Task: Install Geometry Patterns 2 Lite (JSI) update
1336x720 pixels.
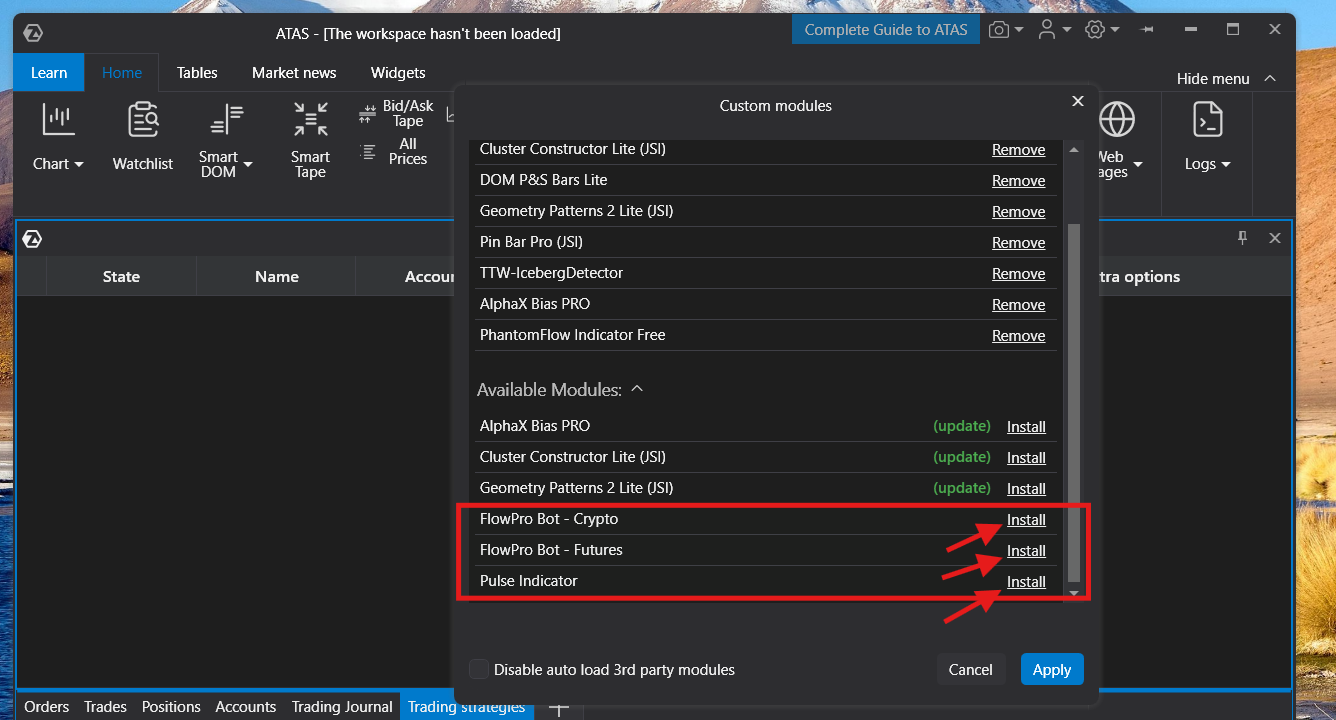Action: (1026, 489)
